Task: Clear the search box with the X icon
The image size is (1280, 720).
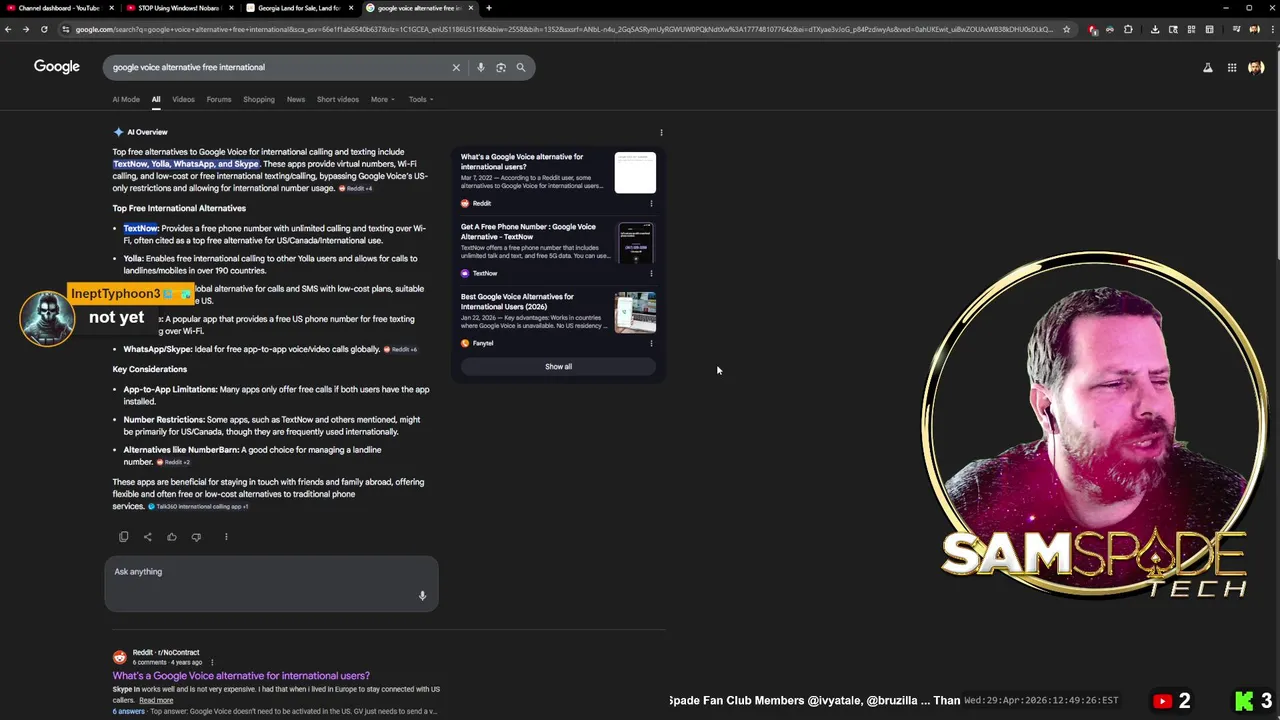Action: coord(456,67)
